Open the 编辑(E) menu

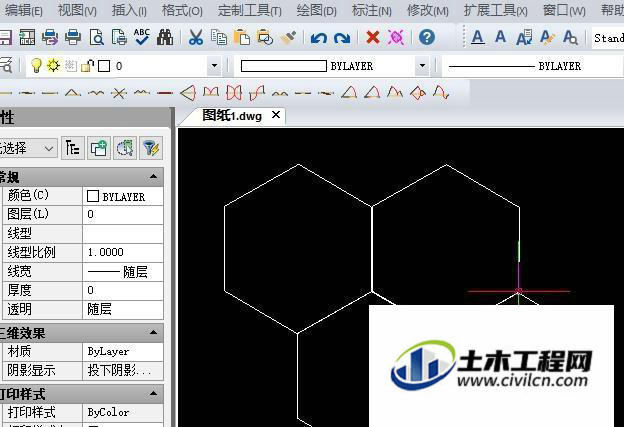pyautogui.click(x=23, y=10)
